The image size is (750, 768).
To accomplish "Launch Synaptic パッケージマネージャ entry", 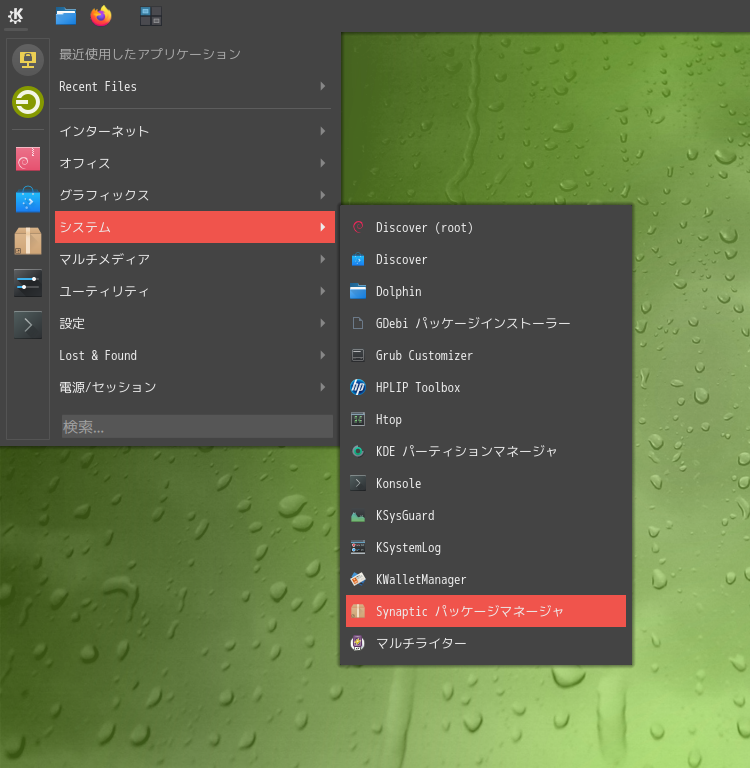I will (486, 611).
